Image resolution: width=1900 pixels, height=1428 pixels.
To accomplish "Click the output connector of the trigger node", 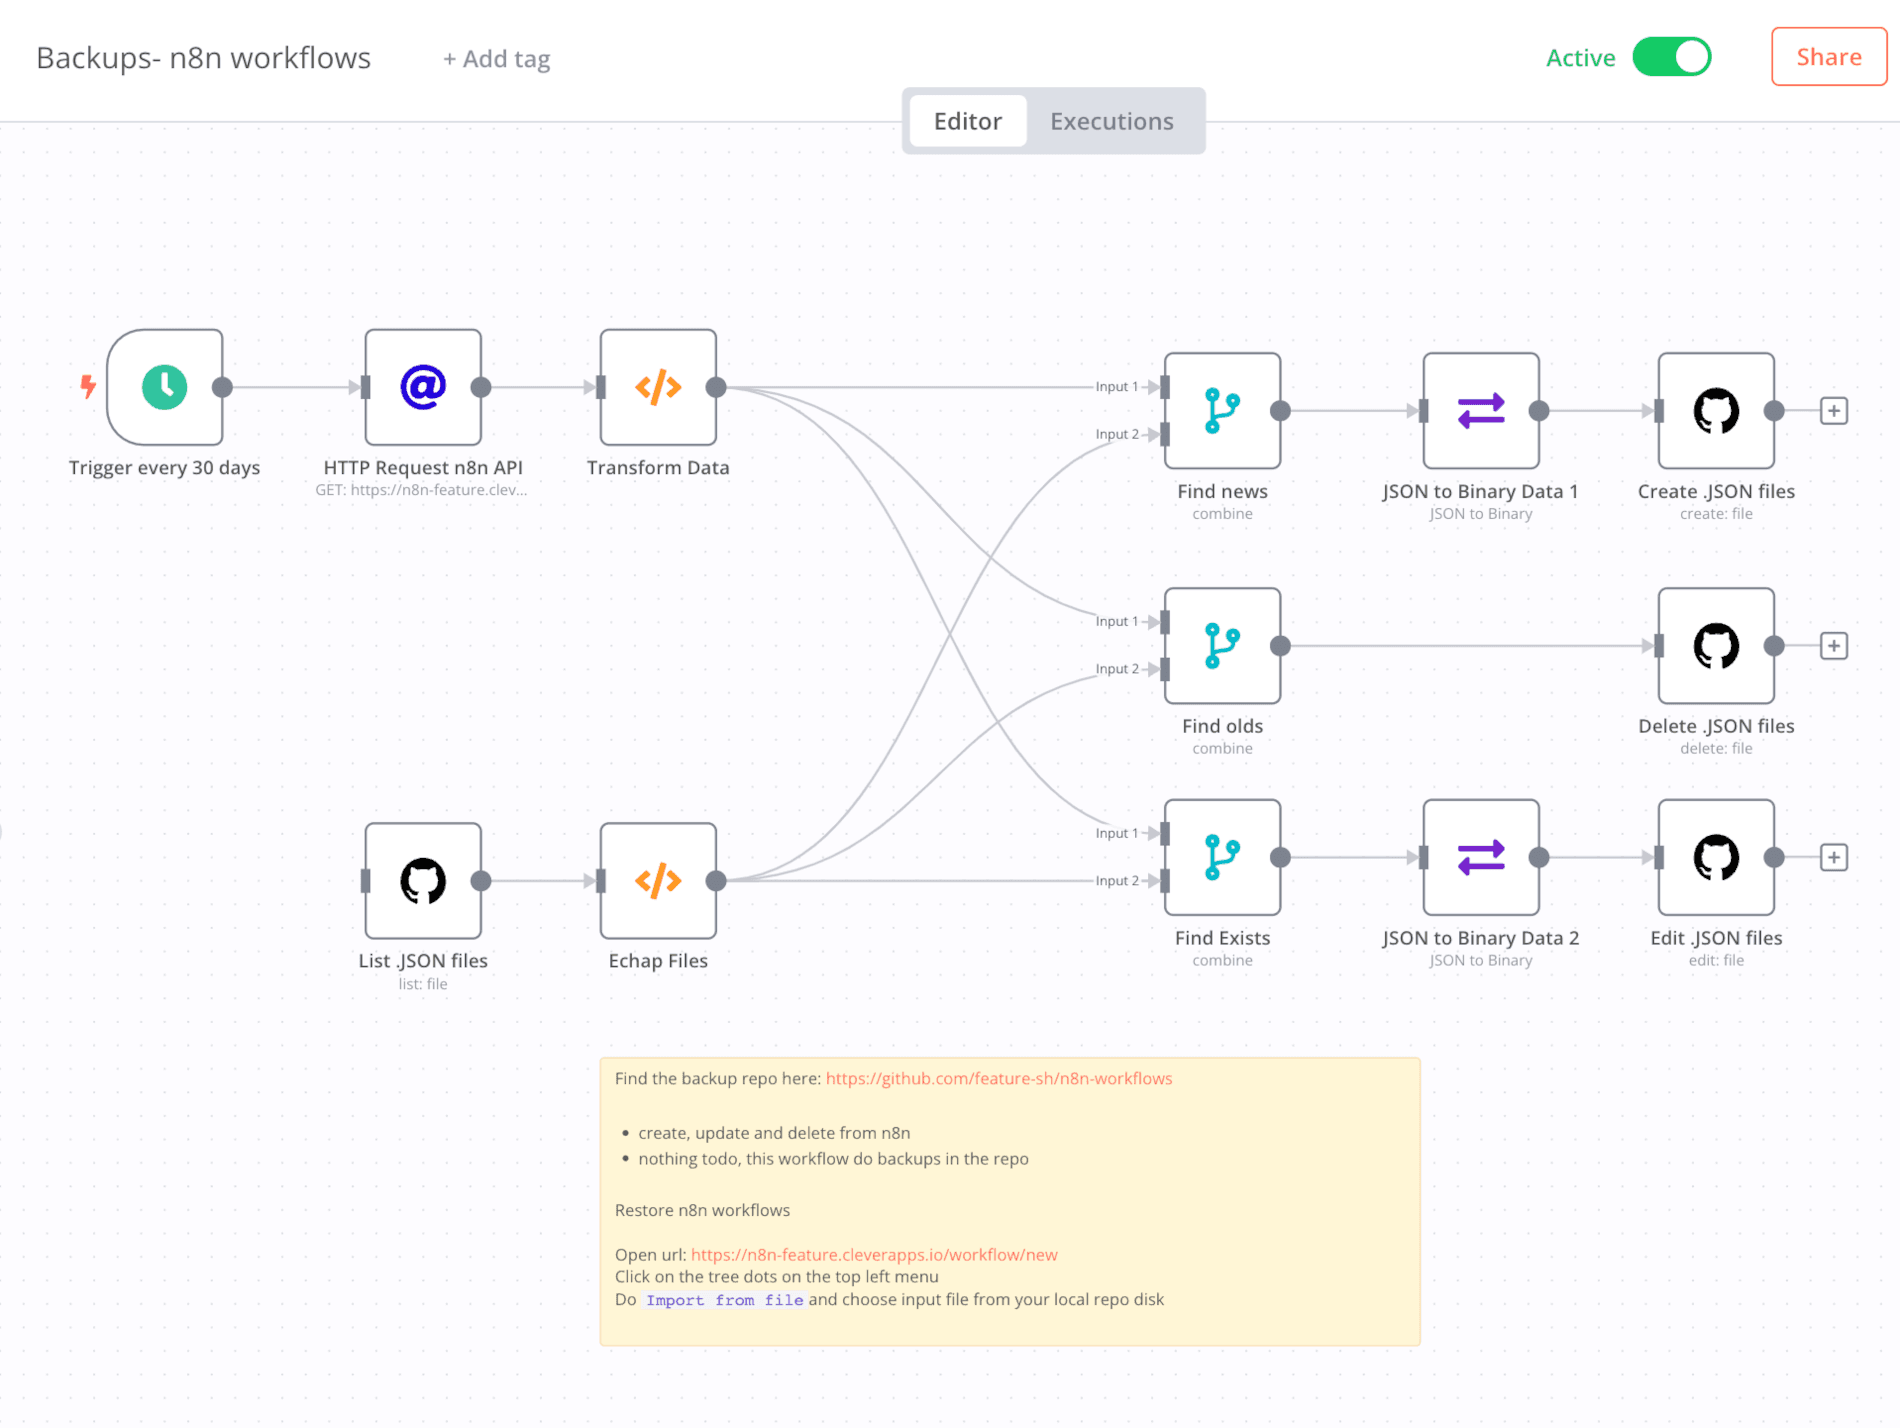I will pos(223,387).
